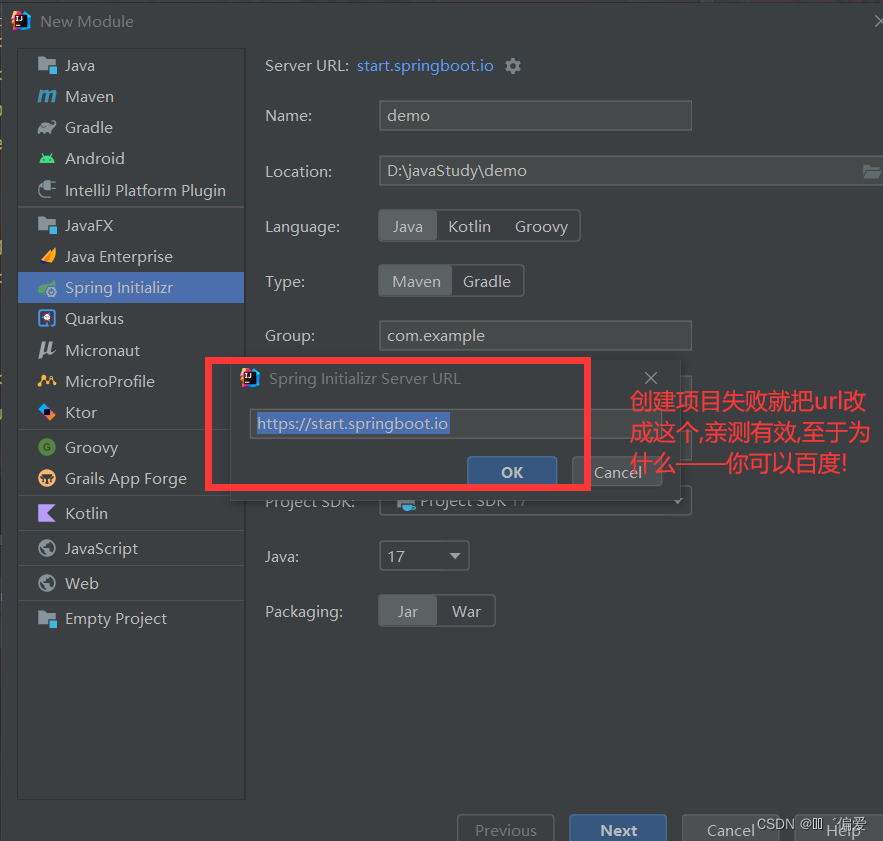The image size is (883, 841).
Task: Click the Group field 'com.example'
Action: 535,336
